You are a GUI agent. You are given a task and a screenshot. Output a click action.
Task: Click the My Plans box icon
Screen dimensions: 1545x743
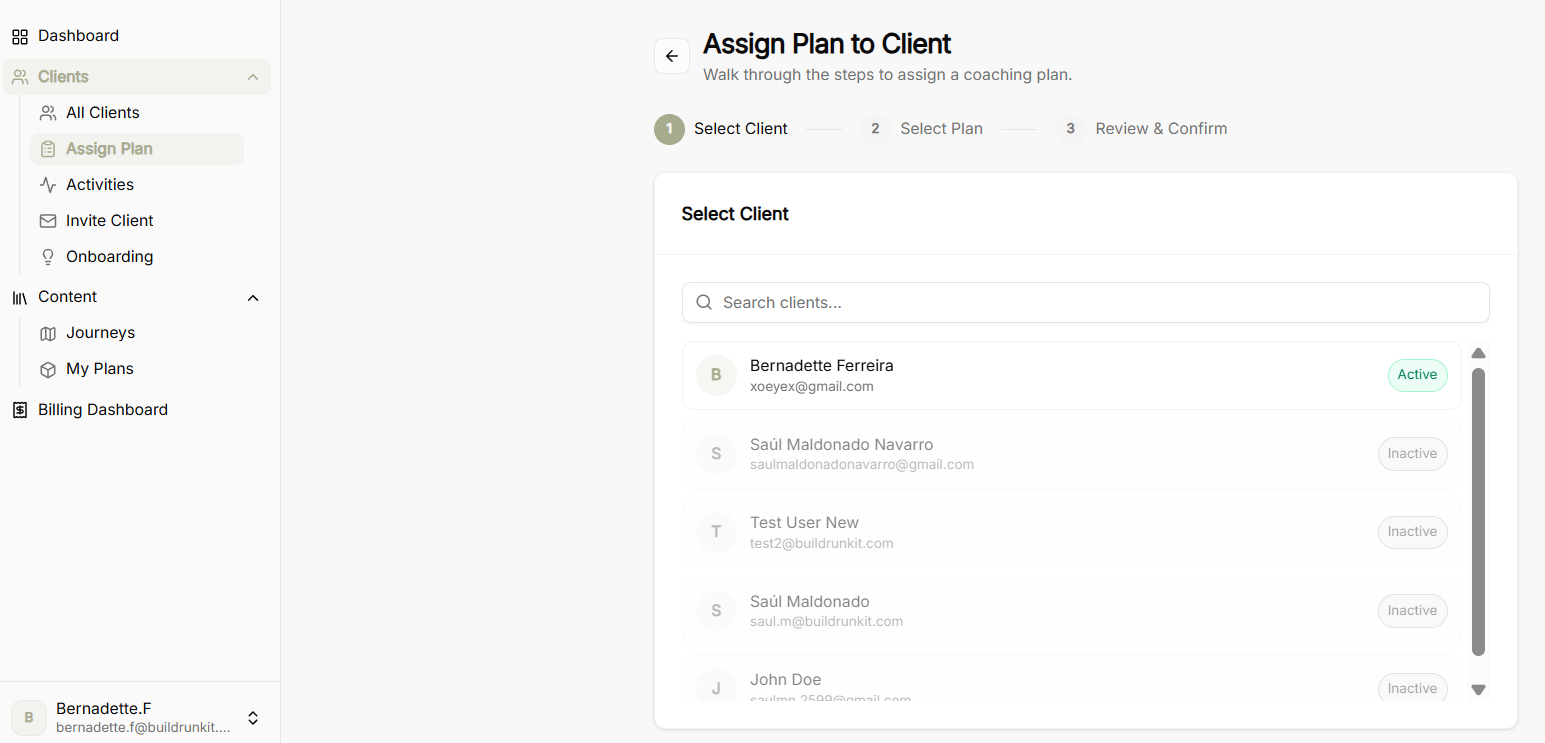click(x=48, y=369)
